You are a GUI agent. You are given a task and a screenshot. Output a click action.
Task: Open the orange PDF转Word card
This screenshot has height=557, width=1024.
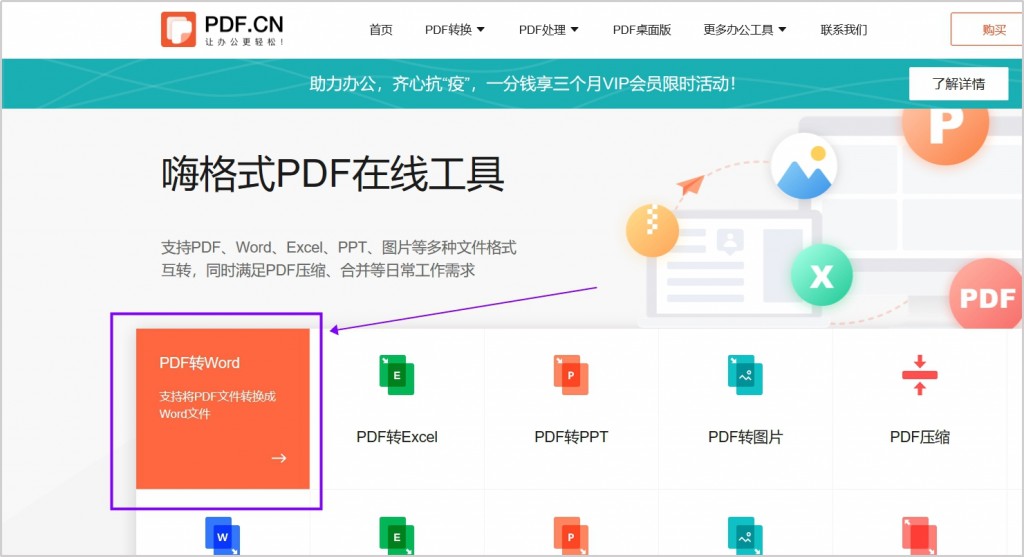(223, 409)
